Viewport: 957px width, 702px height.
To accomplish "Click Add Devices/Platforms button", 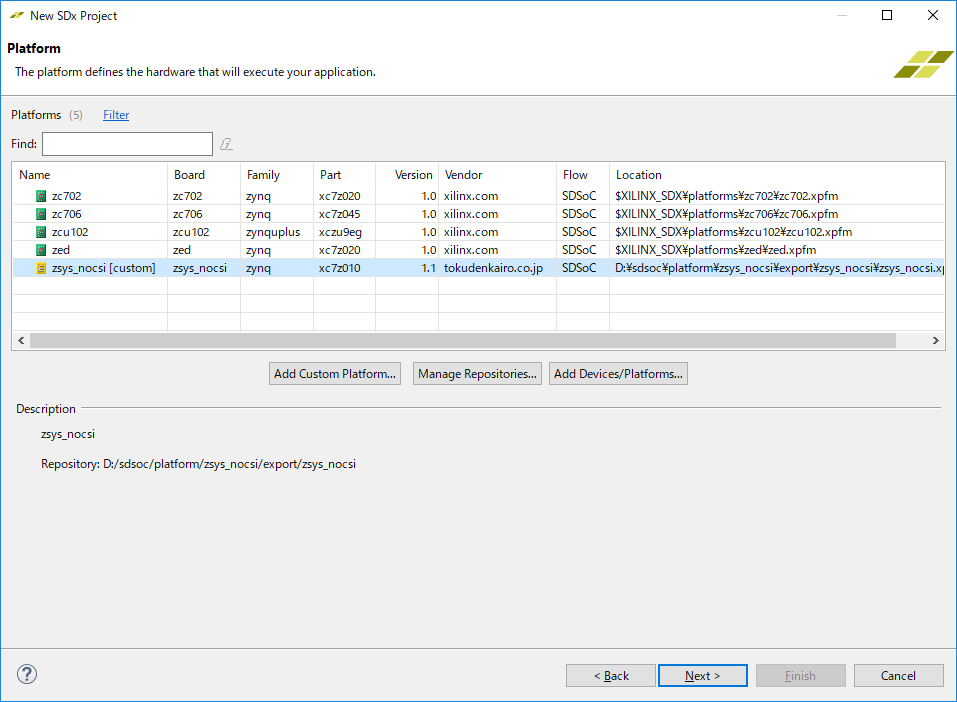I will tap(618, 374).
